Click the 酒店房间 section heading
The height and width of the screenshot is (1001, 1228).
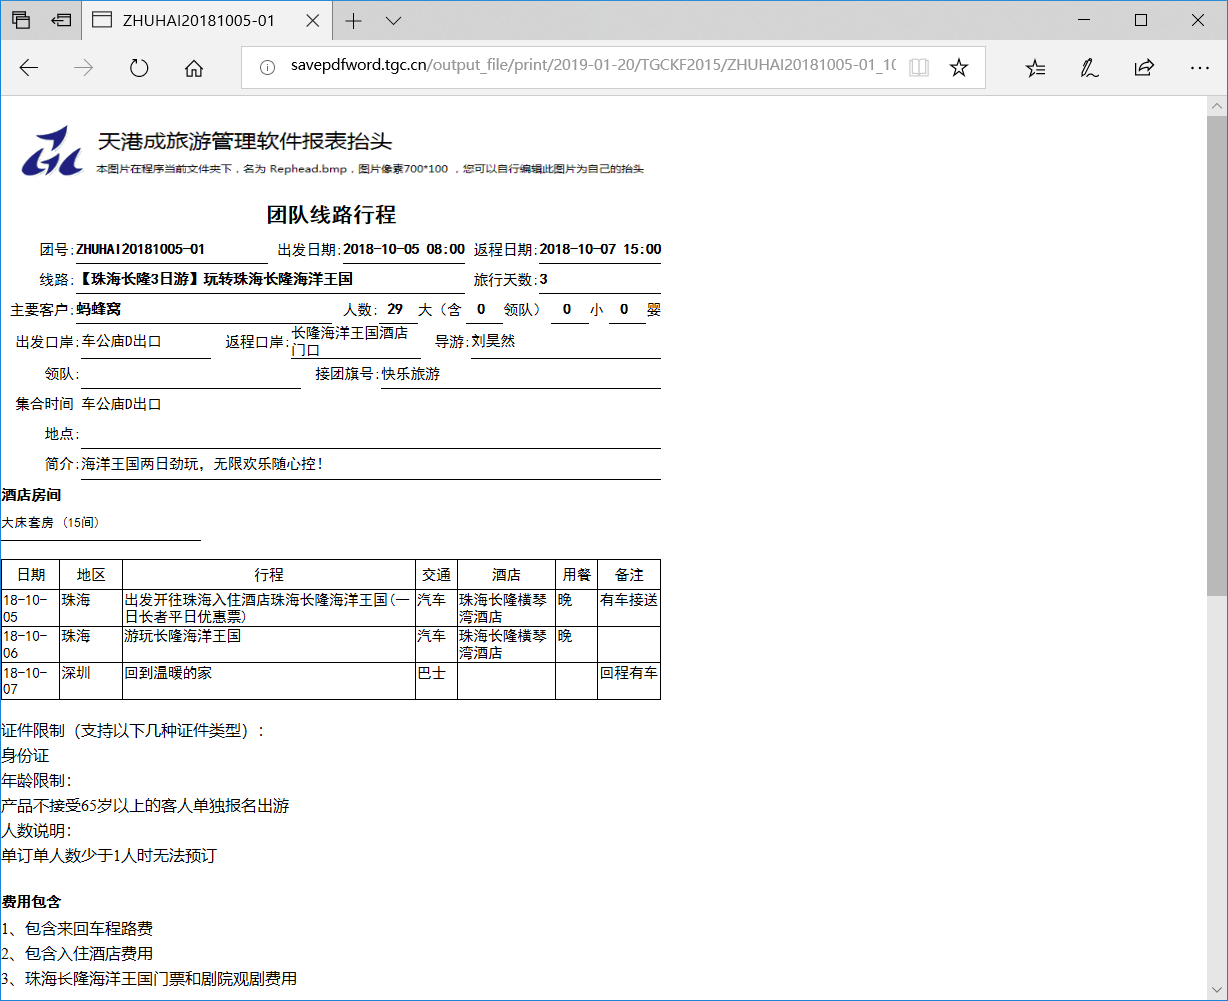32,495
